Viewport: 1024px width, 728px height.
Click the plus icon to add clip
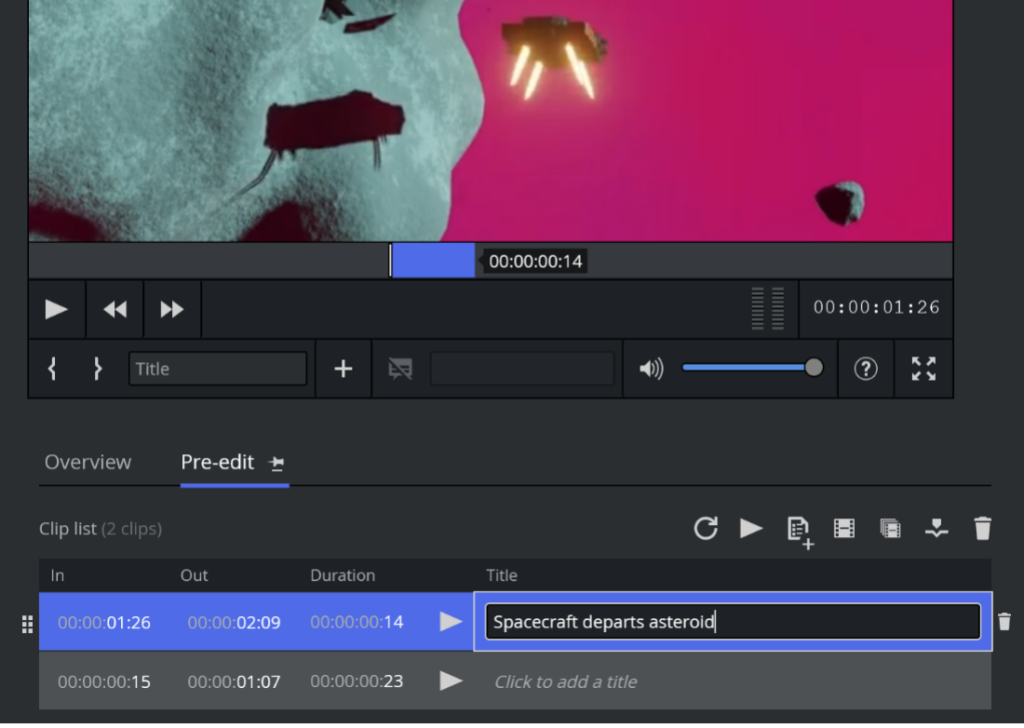343,369
